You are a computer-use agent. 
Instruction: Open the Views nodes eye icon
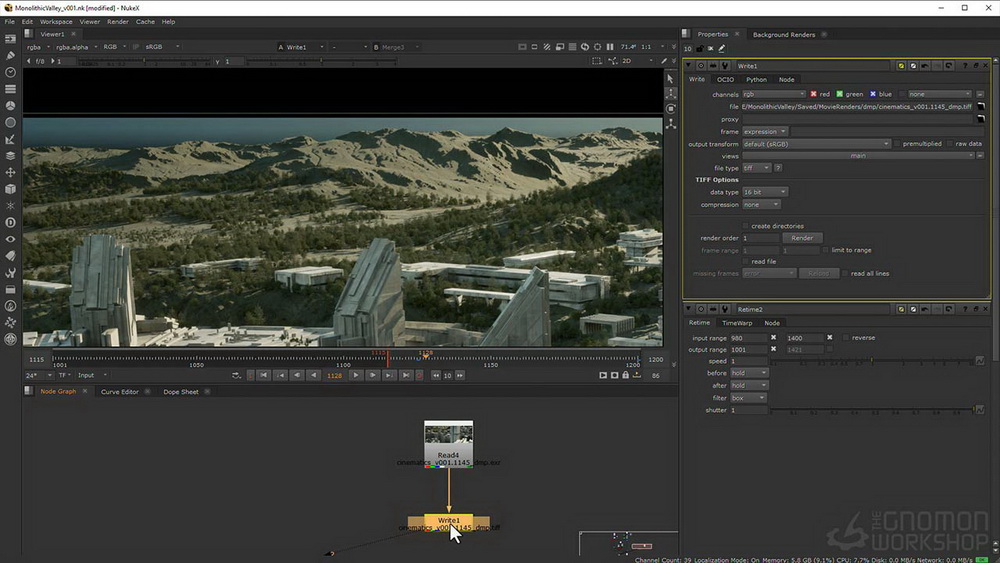(10, 239)
